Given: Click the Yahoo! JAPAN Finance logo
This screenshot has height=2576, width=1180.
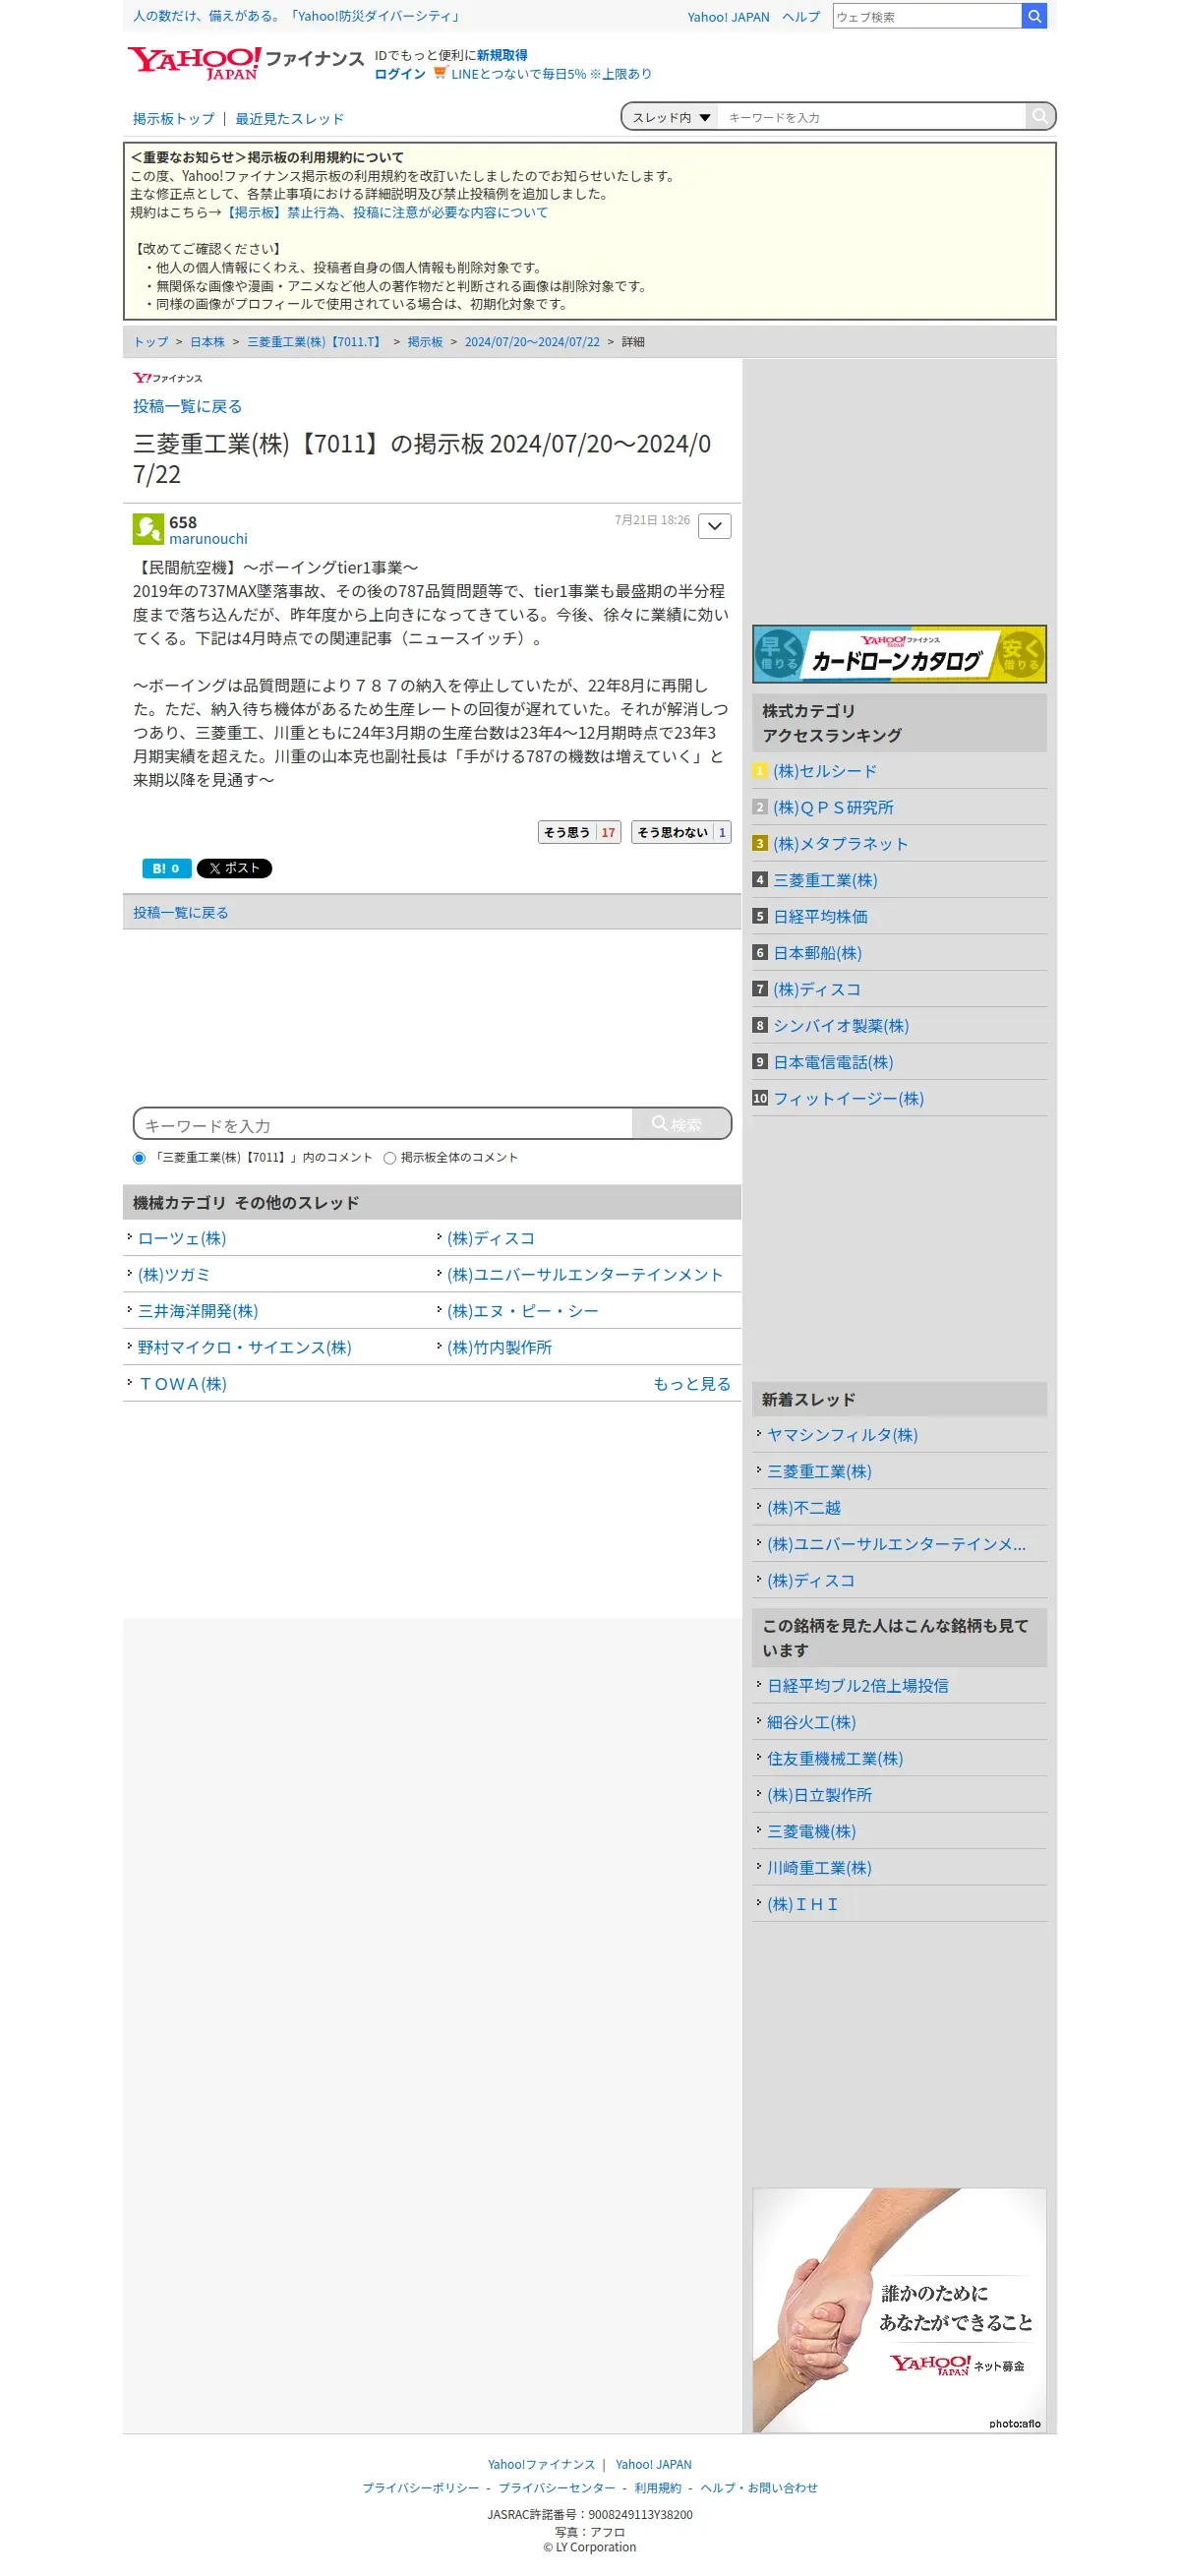Looking at the screenshot, I should tap(245, 62).
